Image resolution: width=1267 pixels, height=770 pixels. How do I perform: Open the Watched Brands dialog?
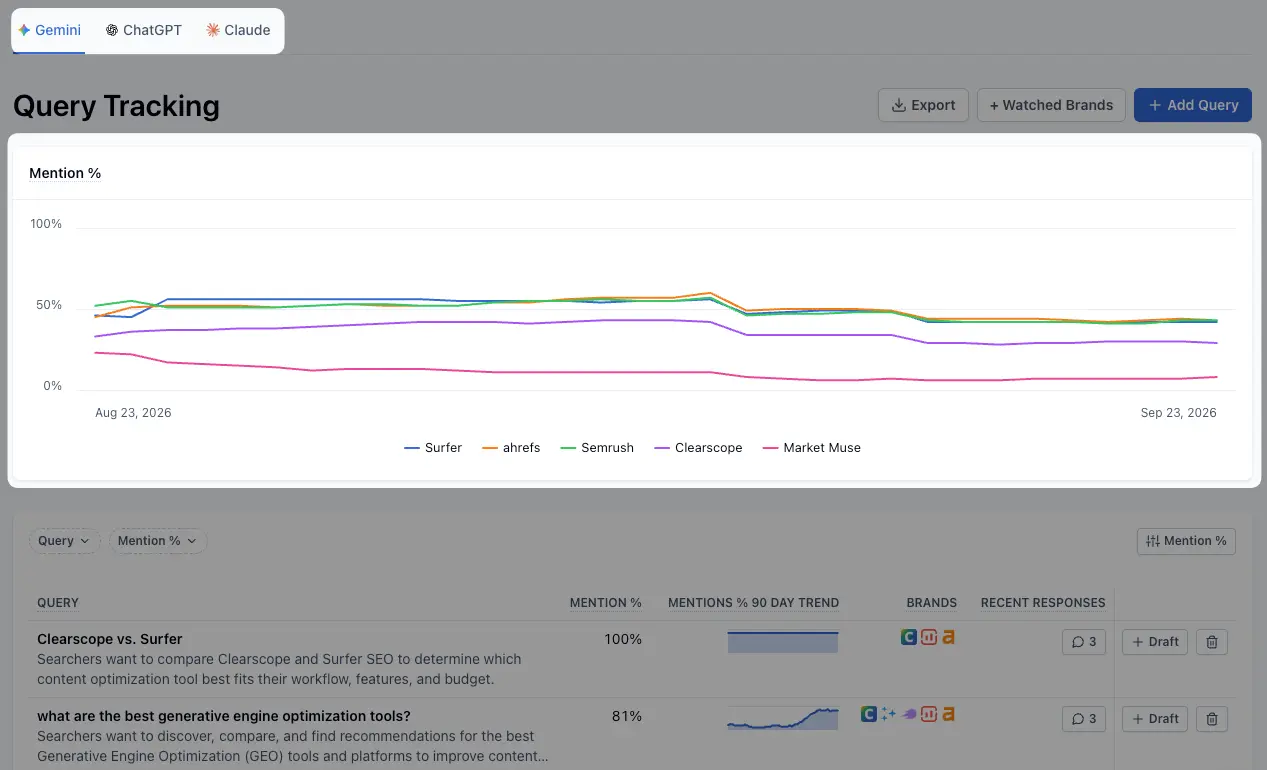(x=1051, y=105)
